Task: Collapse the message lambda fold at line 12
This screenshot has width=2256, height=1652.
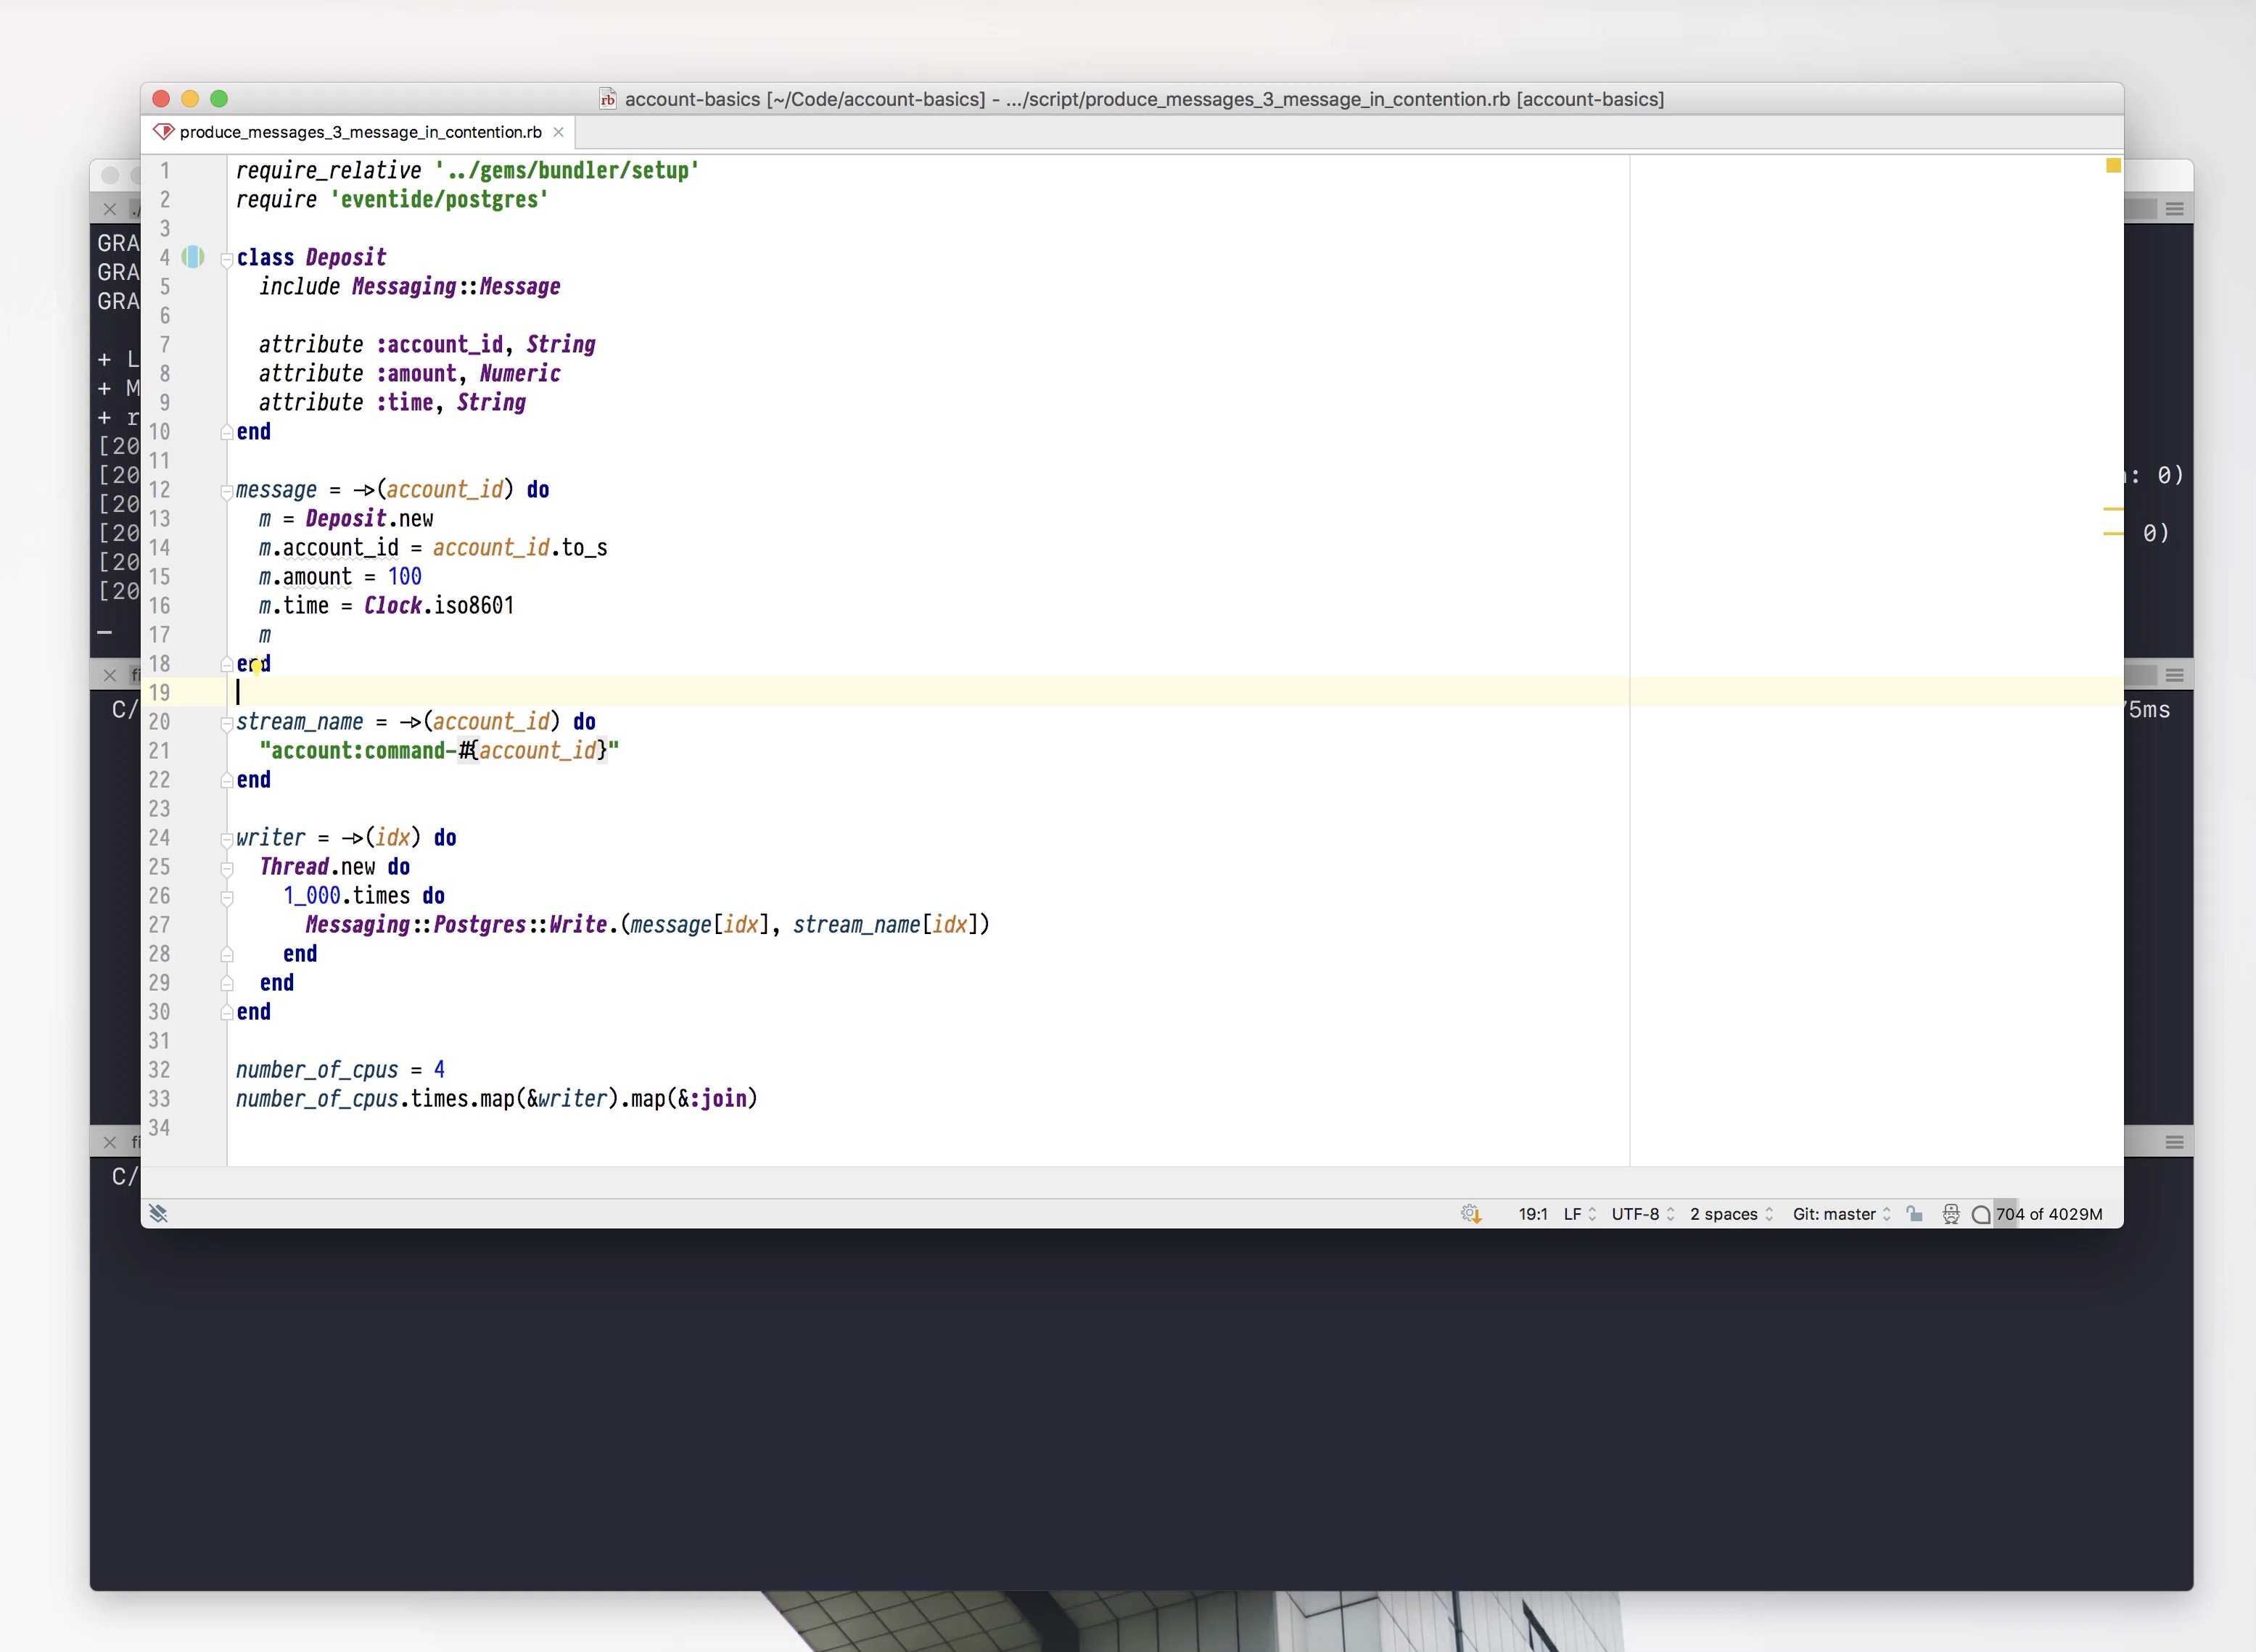Action: pyautogui.click(x=227, y=492)
